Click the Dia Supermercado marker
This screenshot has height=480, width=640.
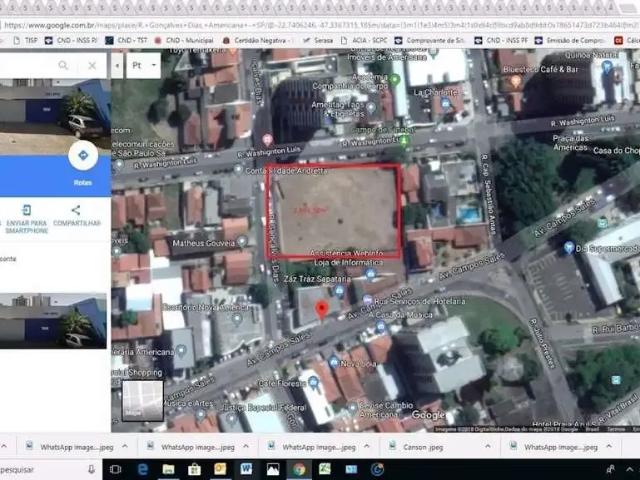[x=569, y=247]
